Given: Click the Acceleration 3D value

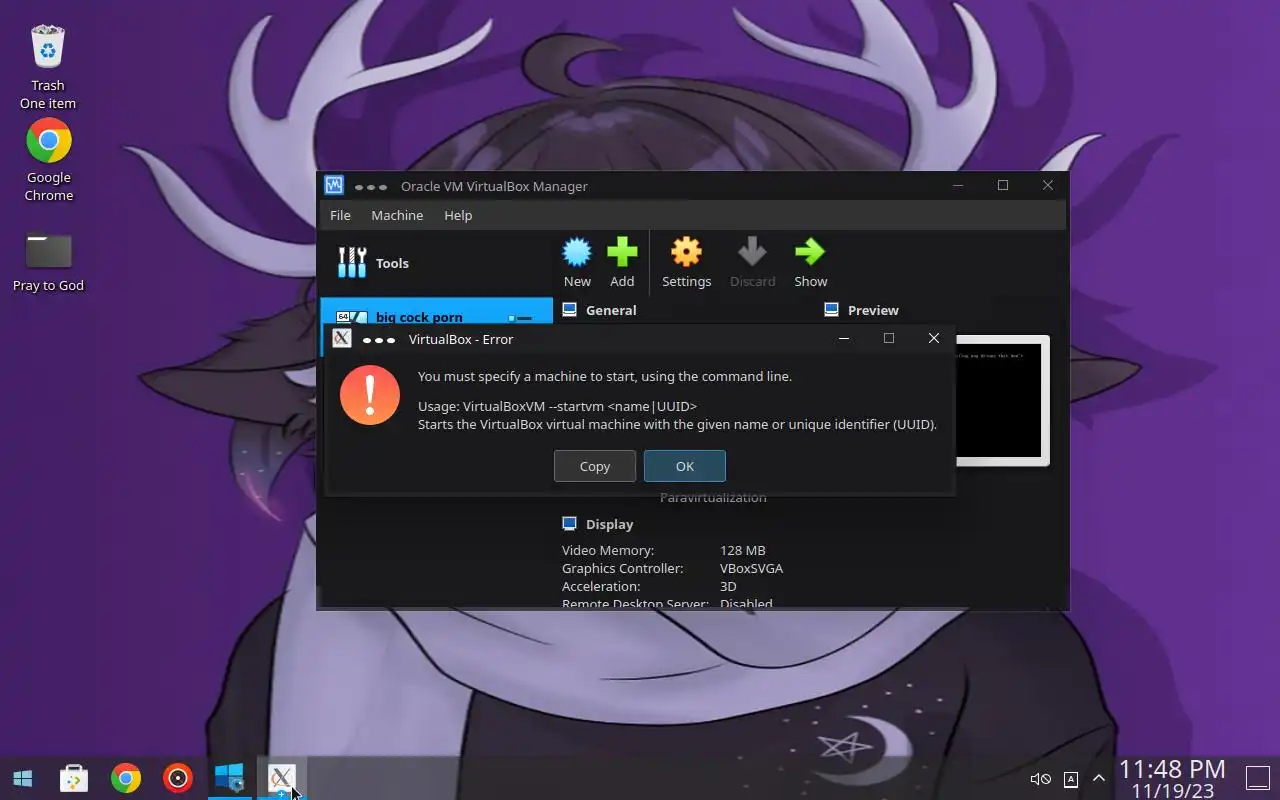Looking at the screenshot, I should [728, 586].
